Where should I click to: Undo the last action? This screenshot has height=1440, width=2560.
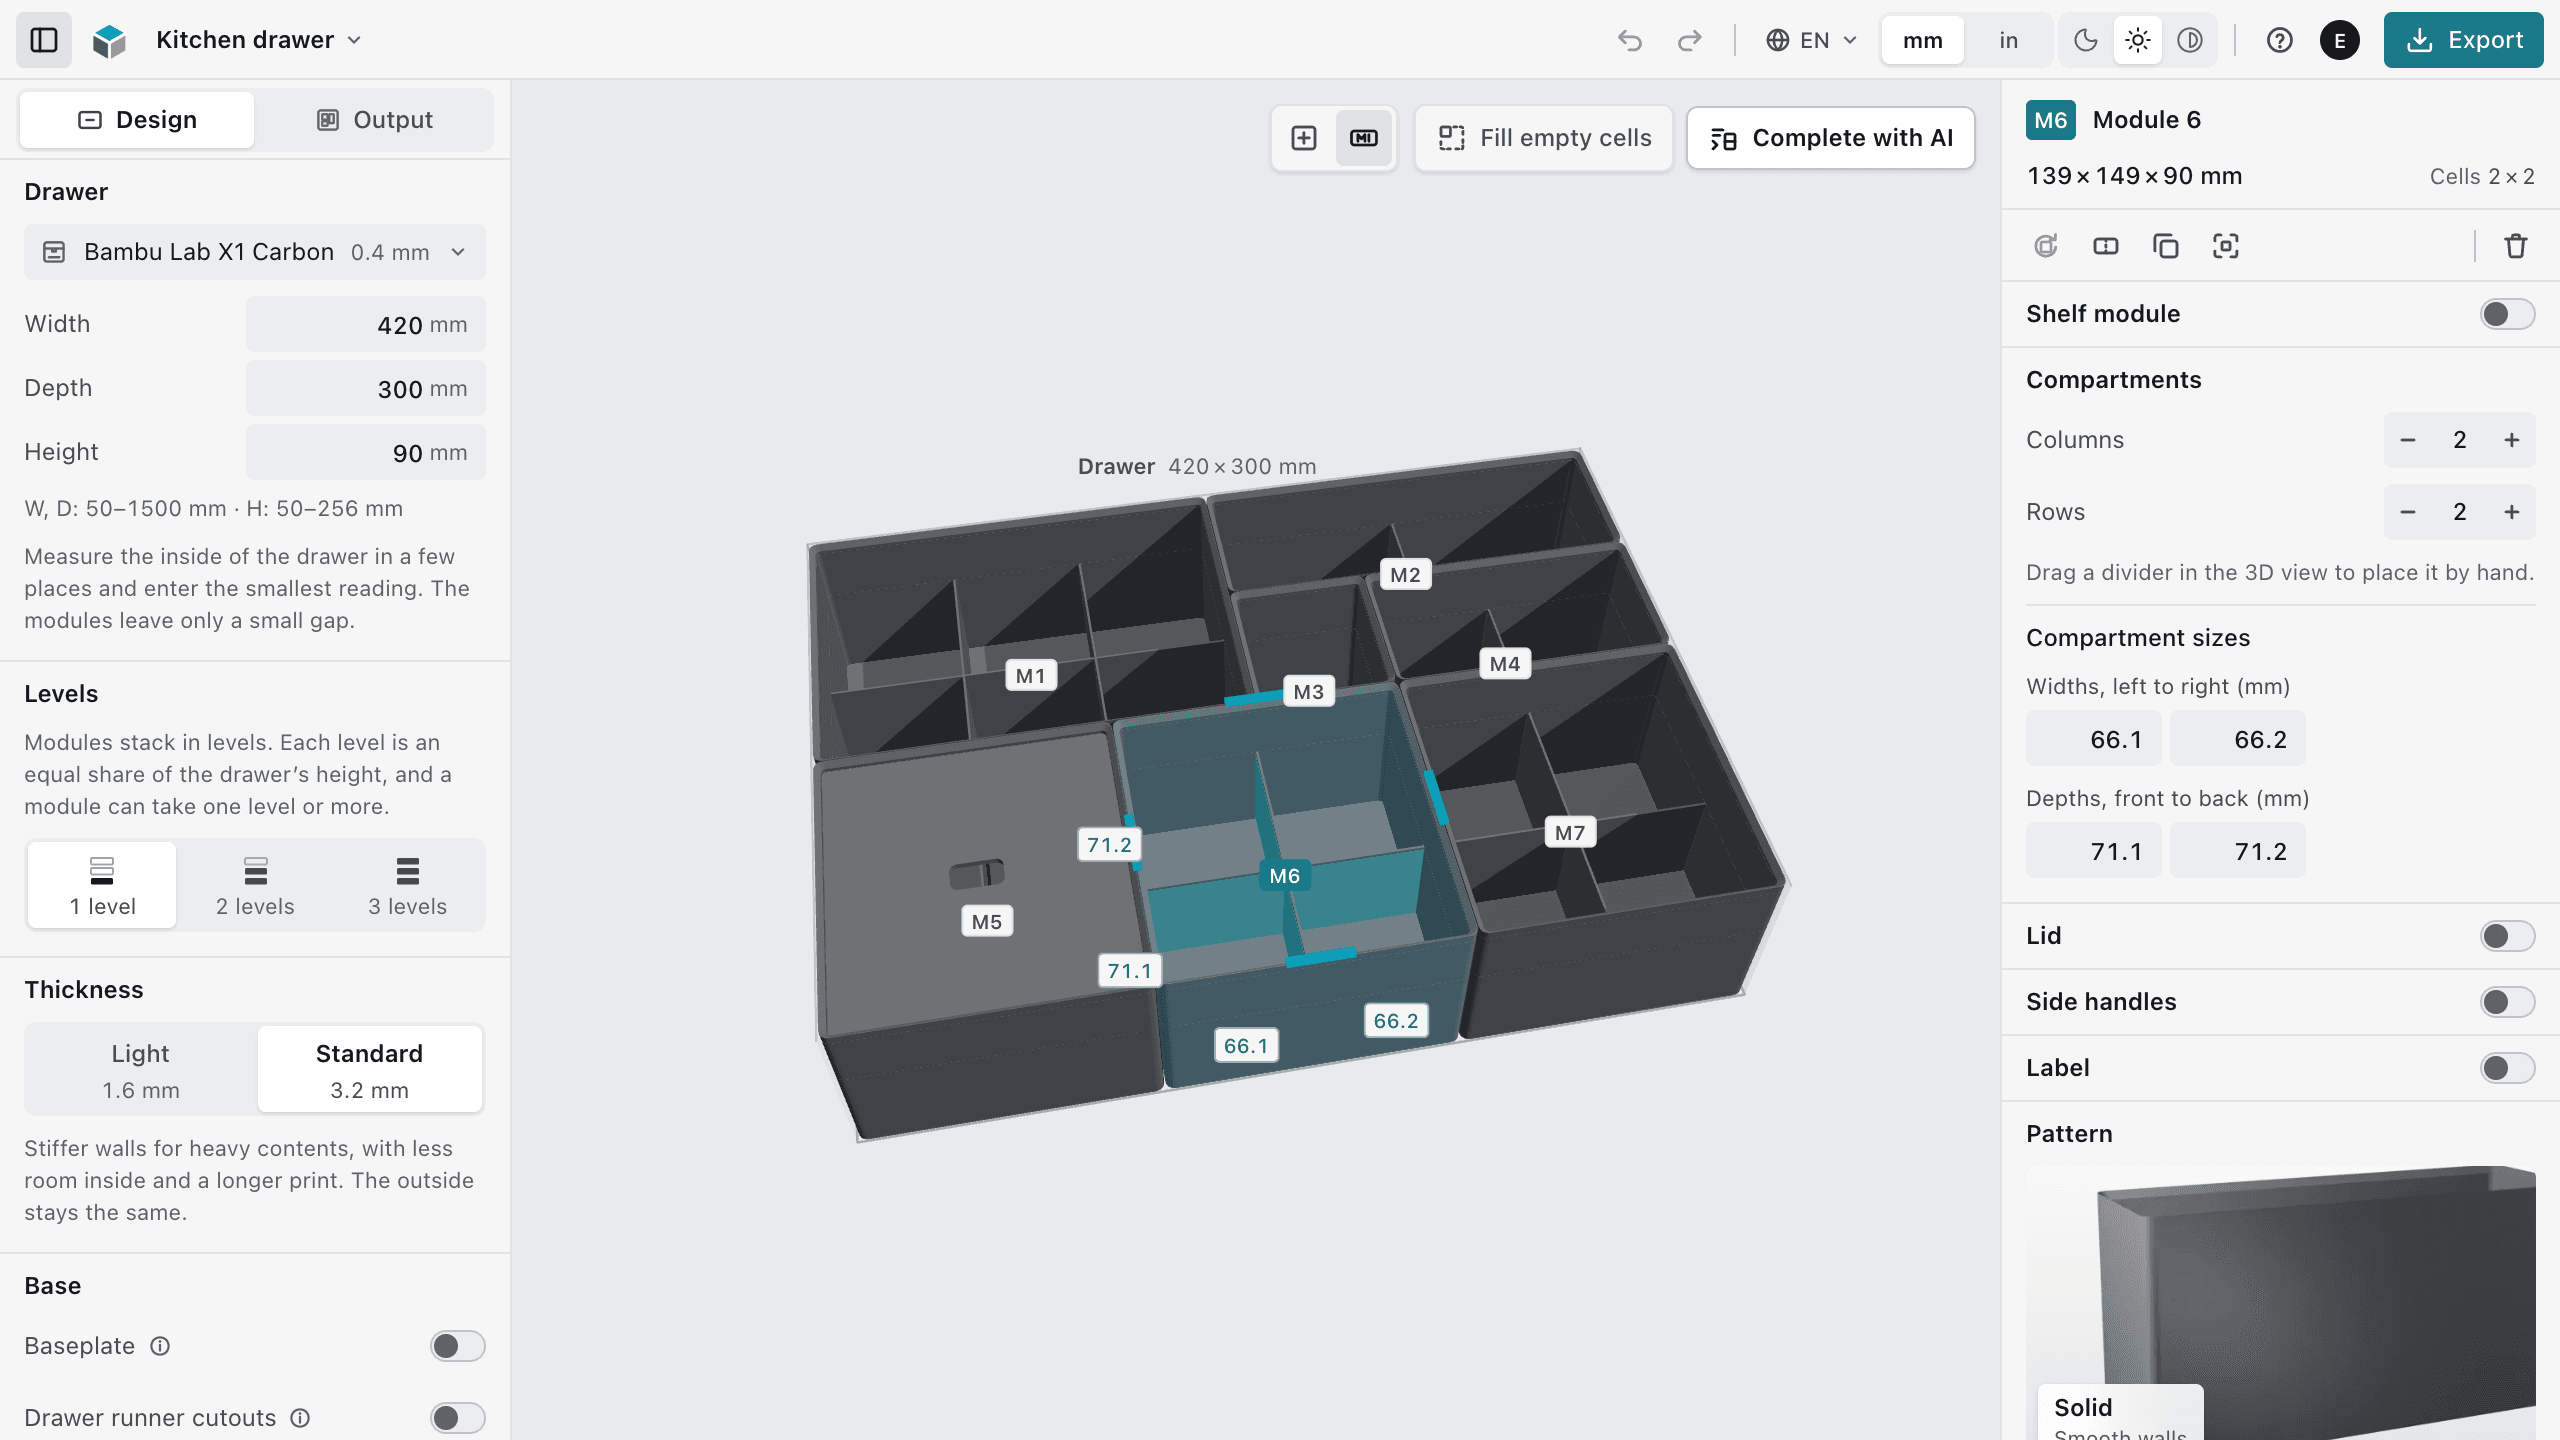coord(1630,40)
